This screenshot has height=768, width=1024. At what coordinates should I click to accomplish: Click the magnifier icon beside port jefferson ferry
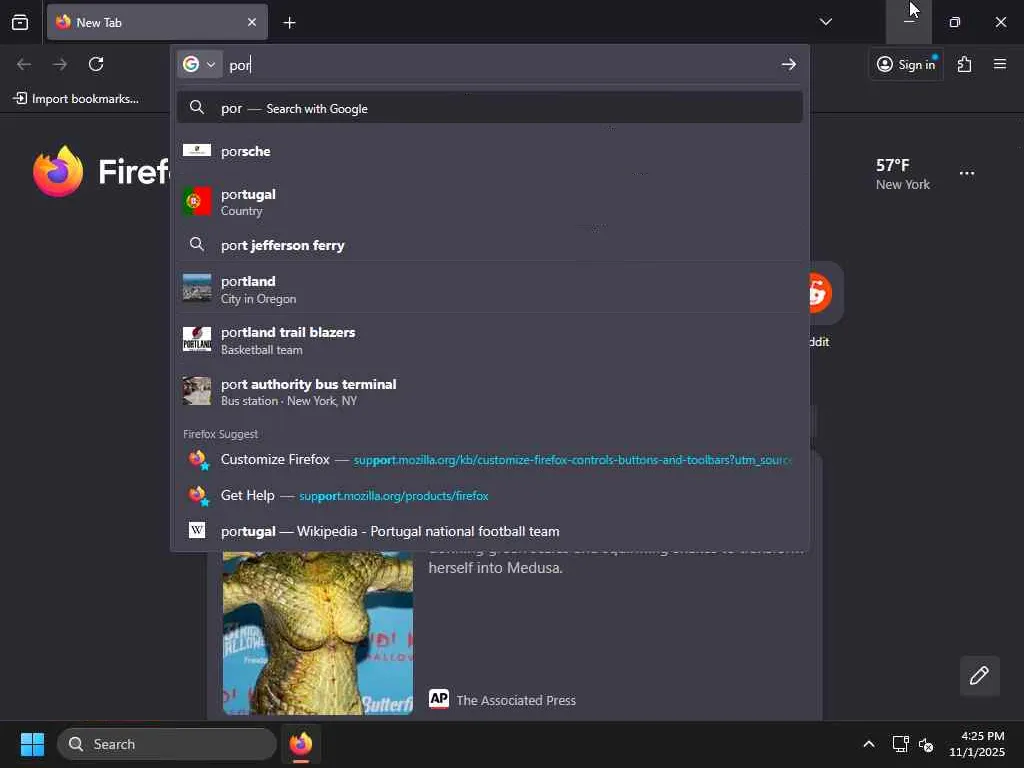[197, 244]
